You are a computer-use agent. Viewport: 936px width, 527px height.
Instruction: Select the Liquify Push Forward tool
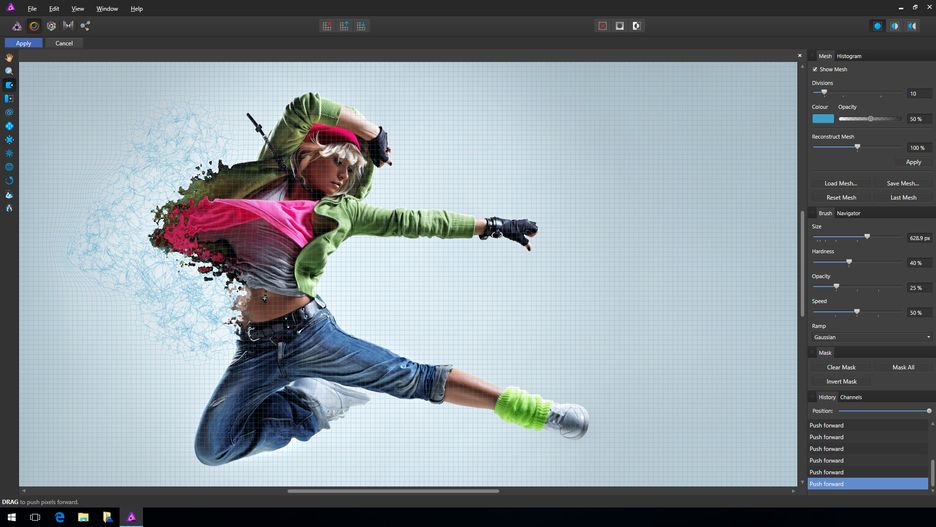coord(9,85)
